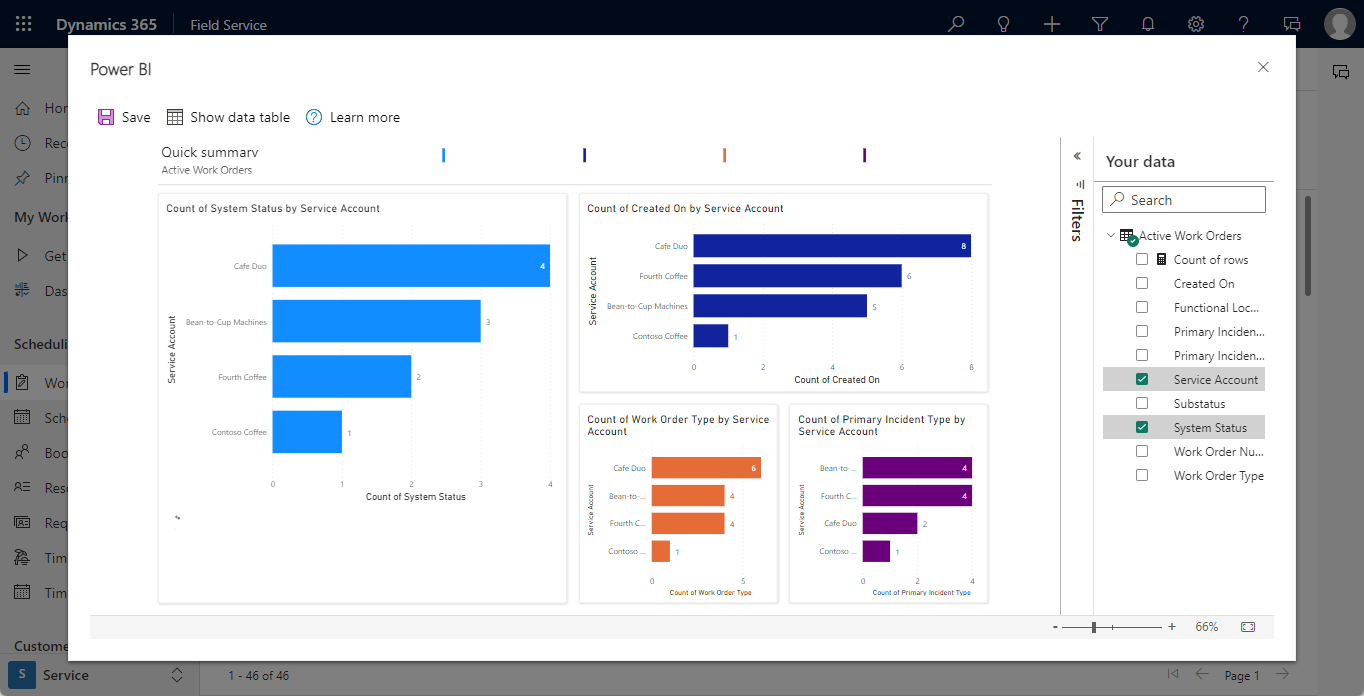
Task: Go to next page with right arrow
Action: point(1281,675)
